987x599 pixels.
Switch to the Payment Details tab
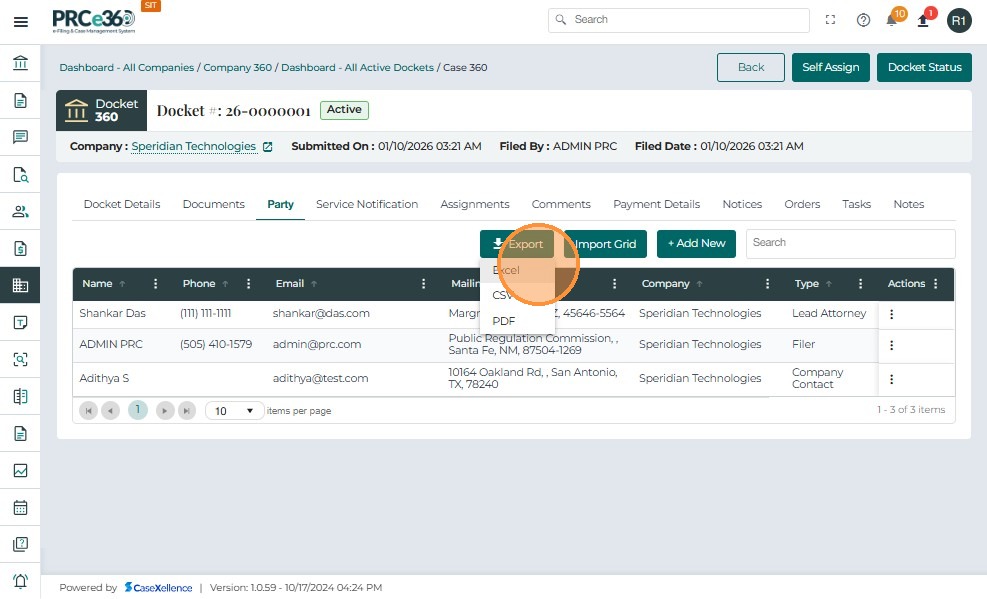[x=657, y=204]
